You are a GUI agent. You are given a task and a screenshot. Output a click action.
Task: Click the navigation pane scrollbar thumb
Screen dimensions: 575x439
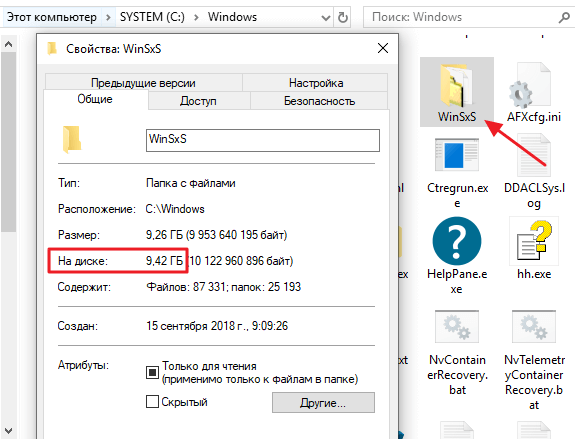[x=8, y=142]
